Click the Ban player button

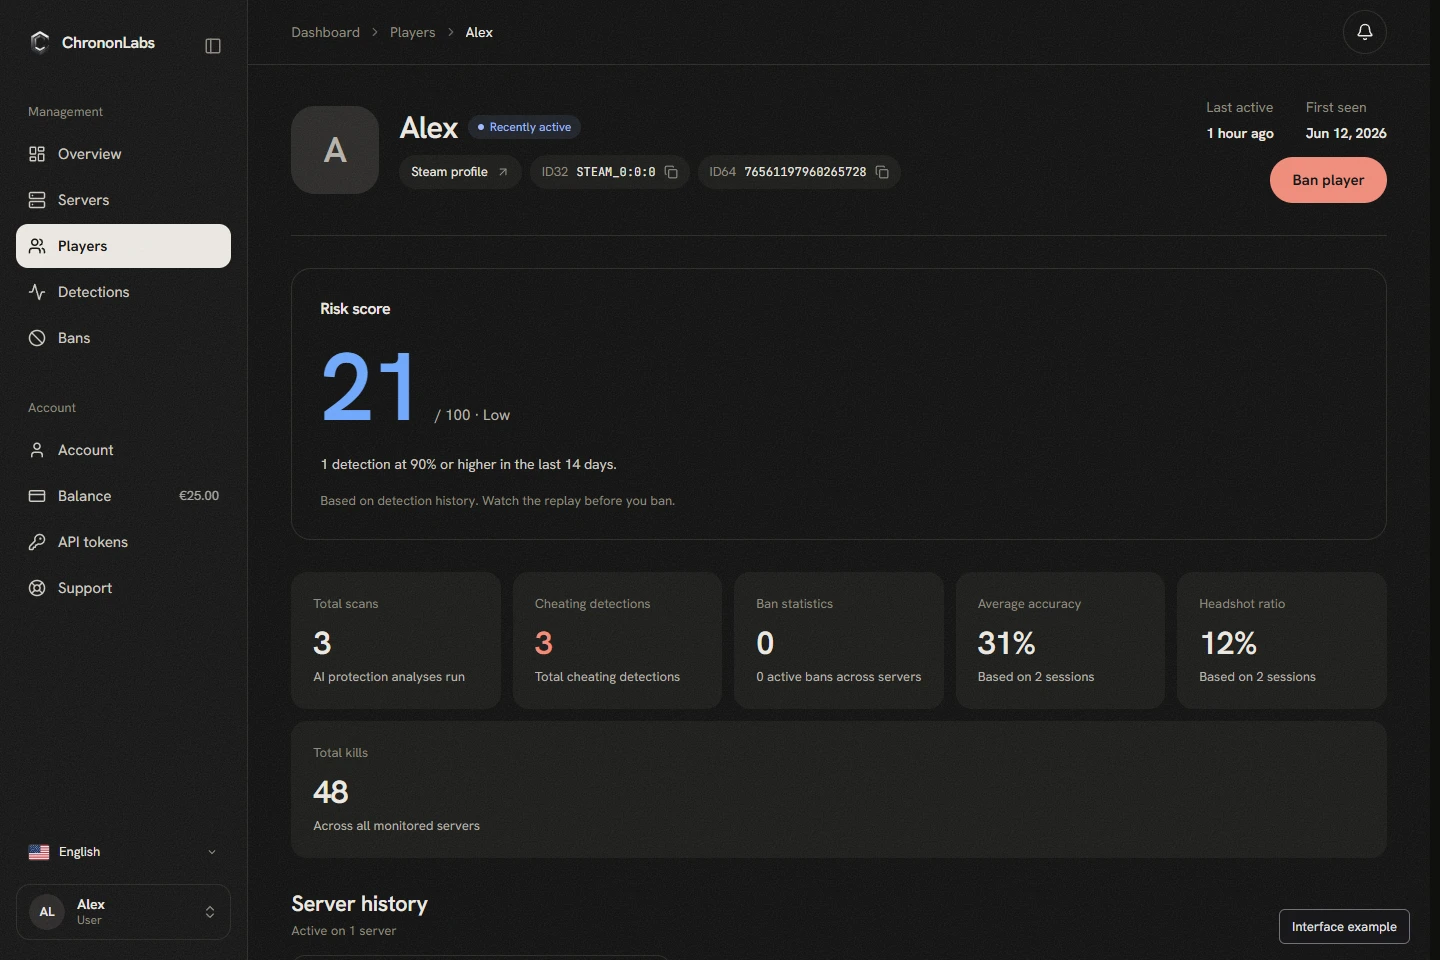1328,180
